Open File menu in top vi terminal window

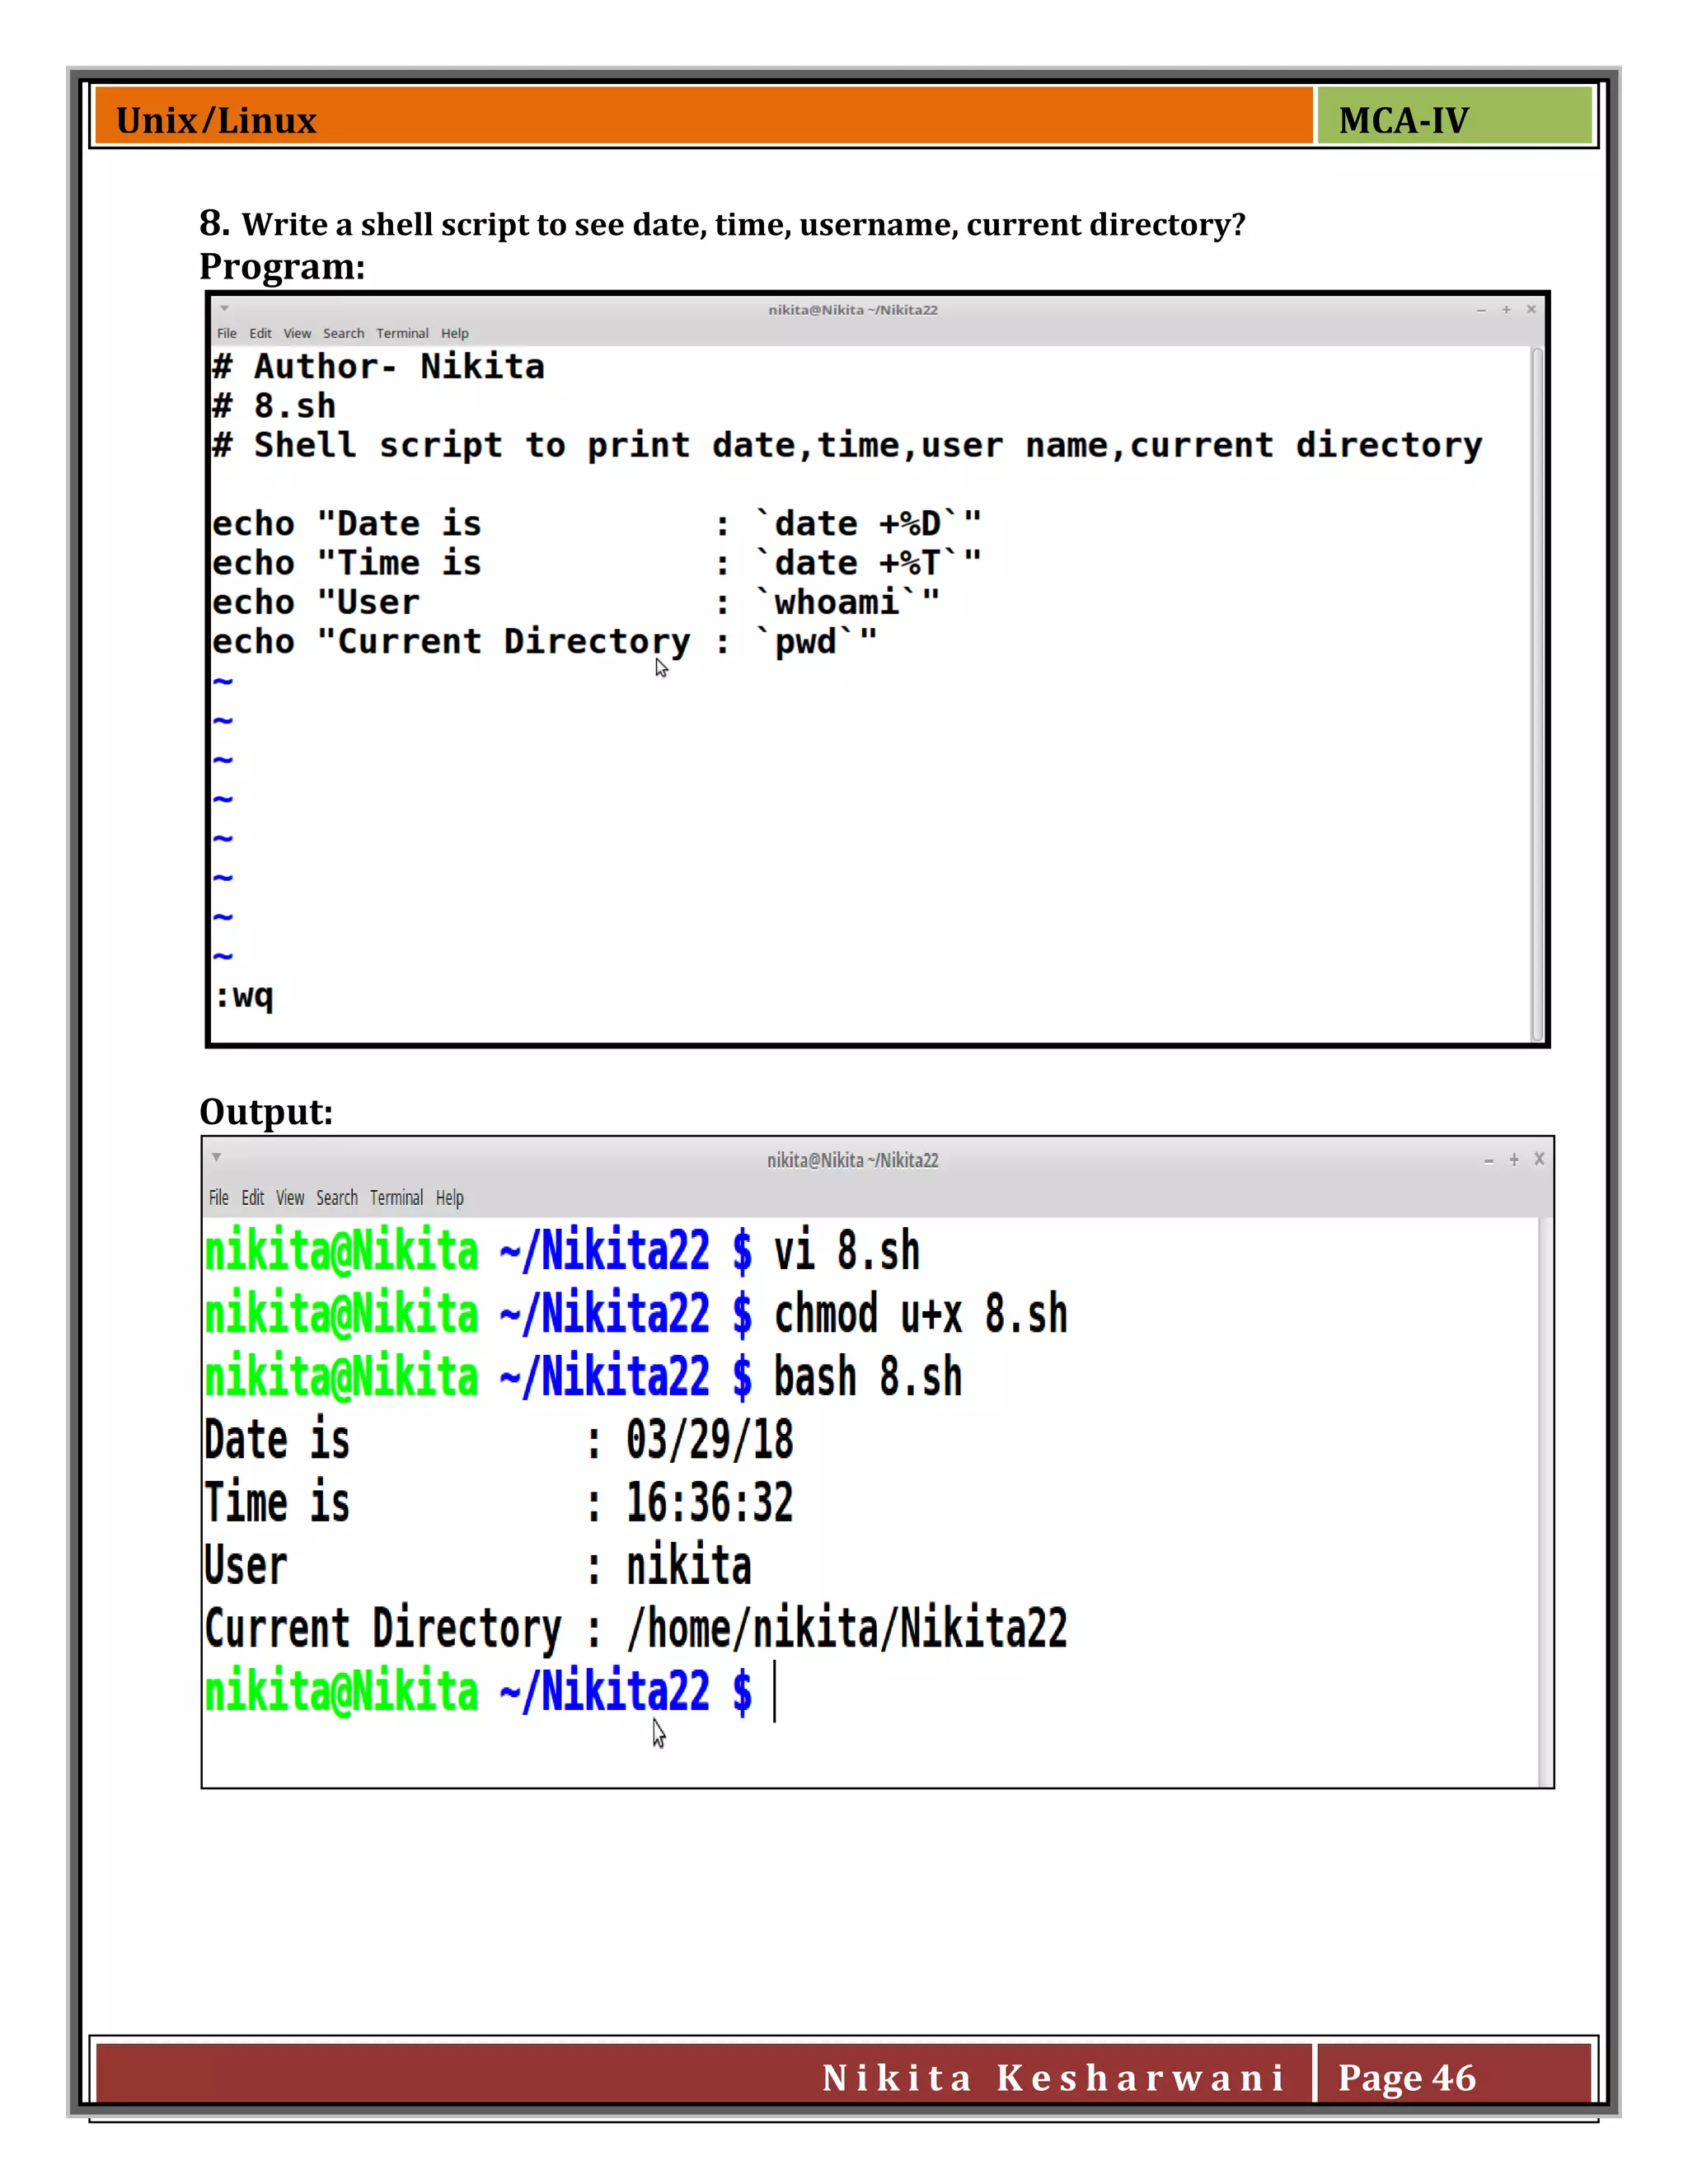[227, 333]
